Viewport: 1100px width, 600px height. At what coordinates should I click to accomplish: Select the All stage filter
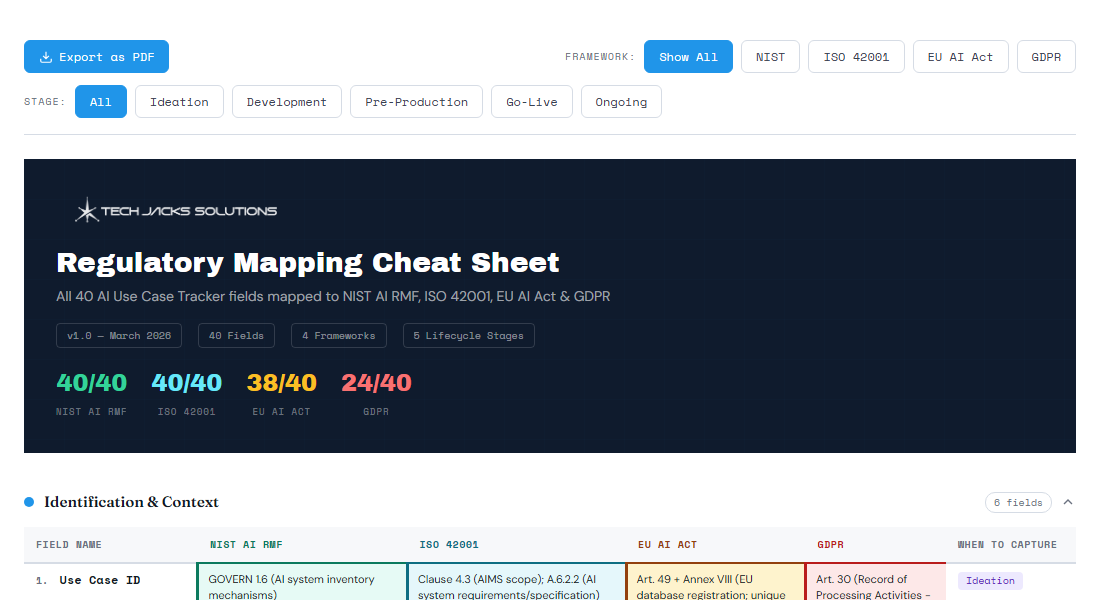pyautogui.click(x=100, y=101)
